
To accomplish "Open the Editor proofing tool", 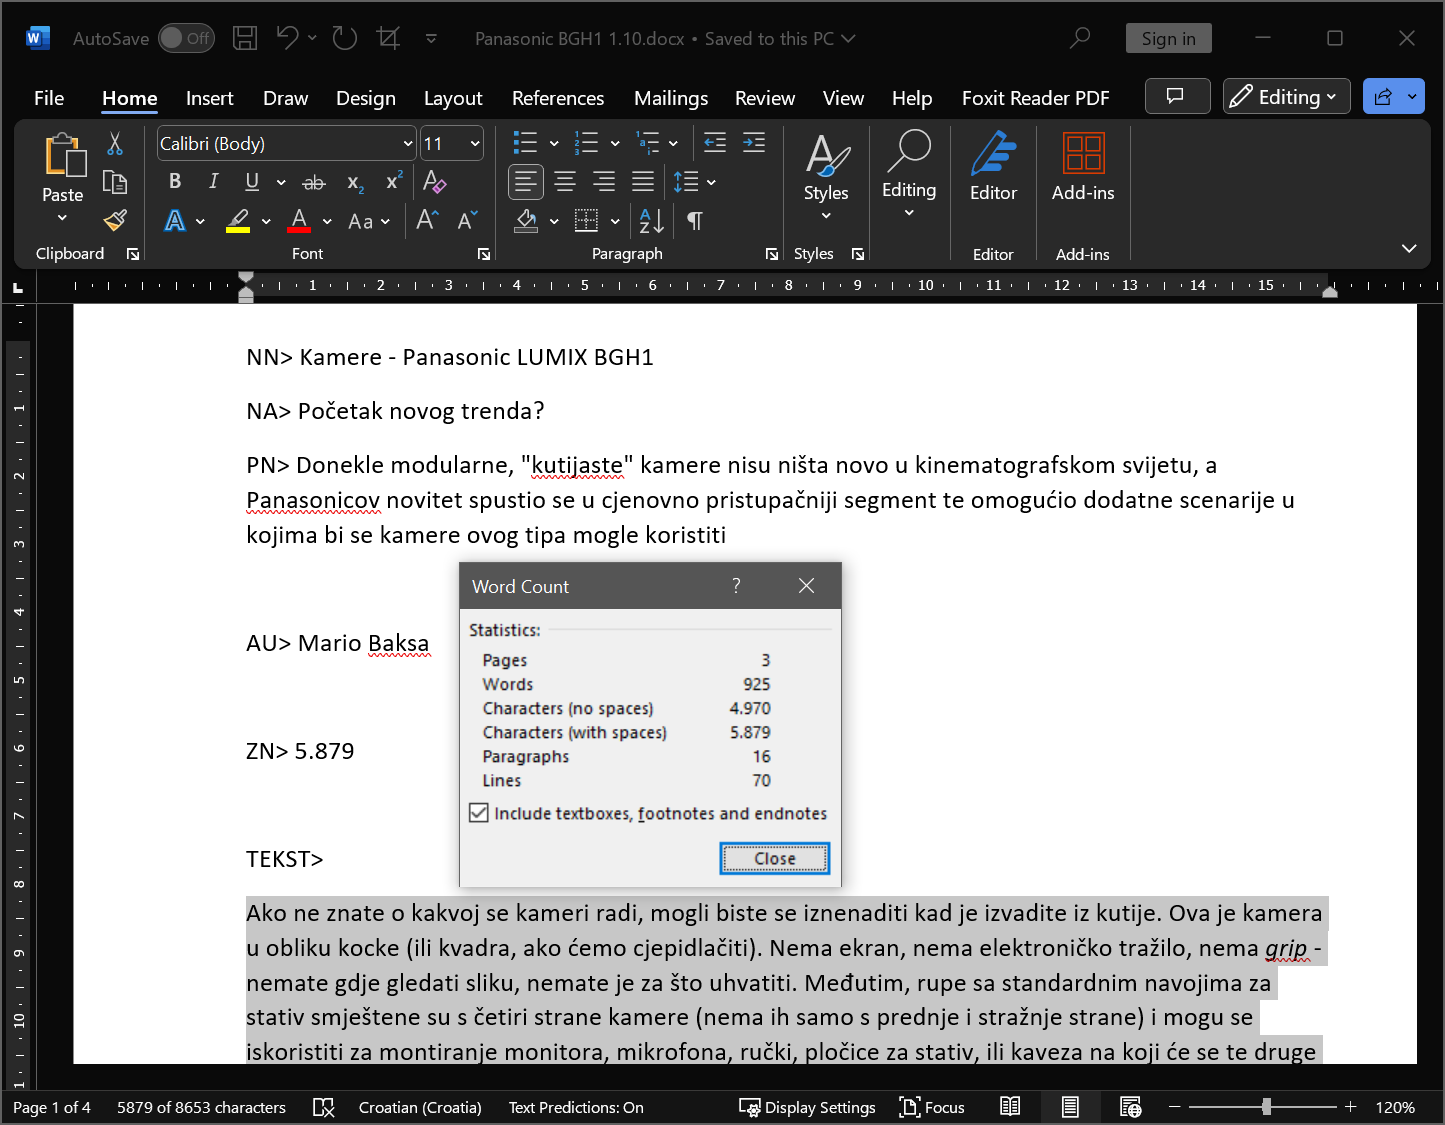I will coord(993,167).
